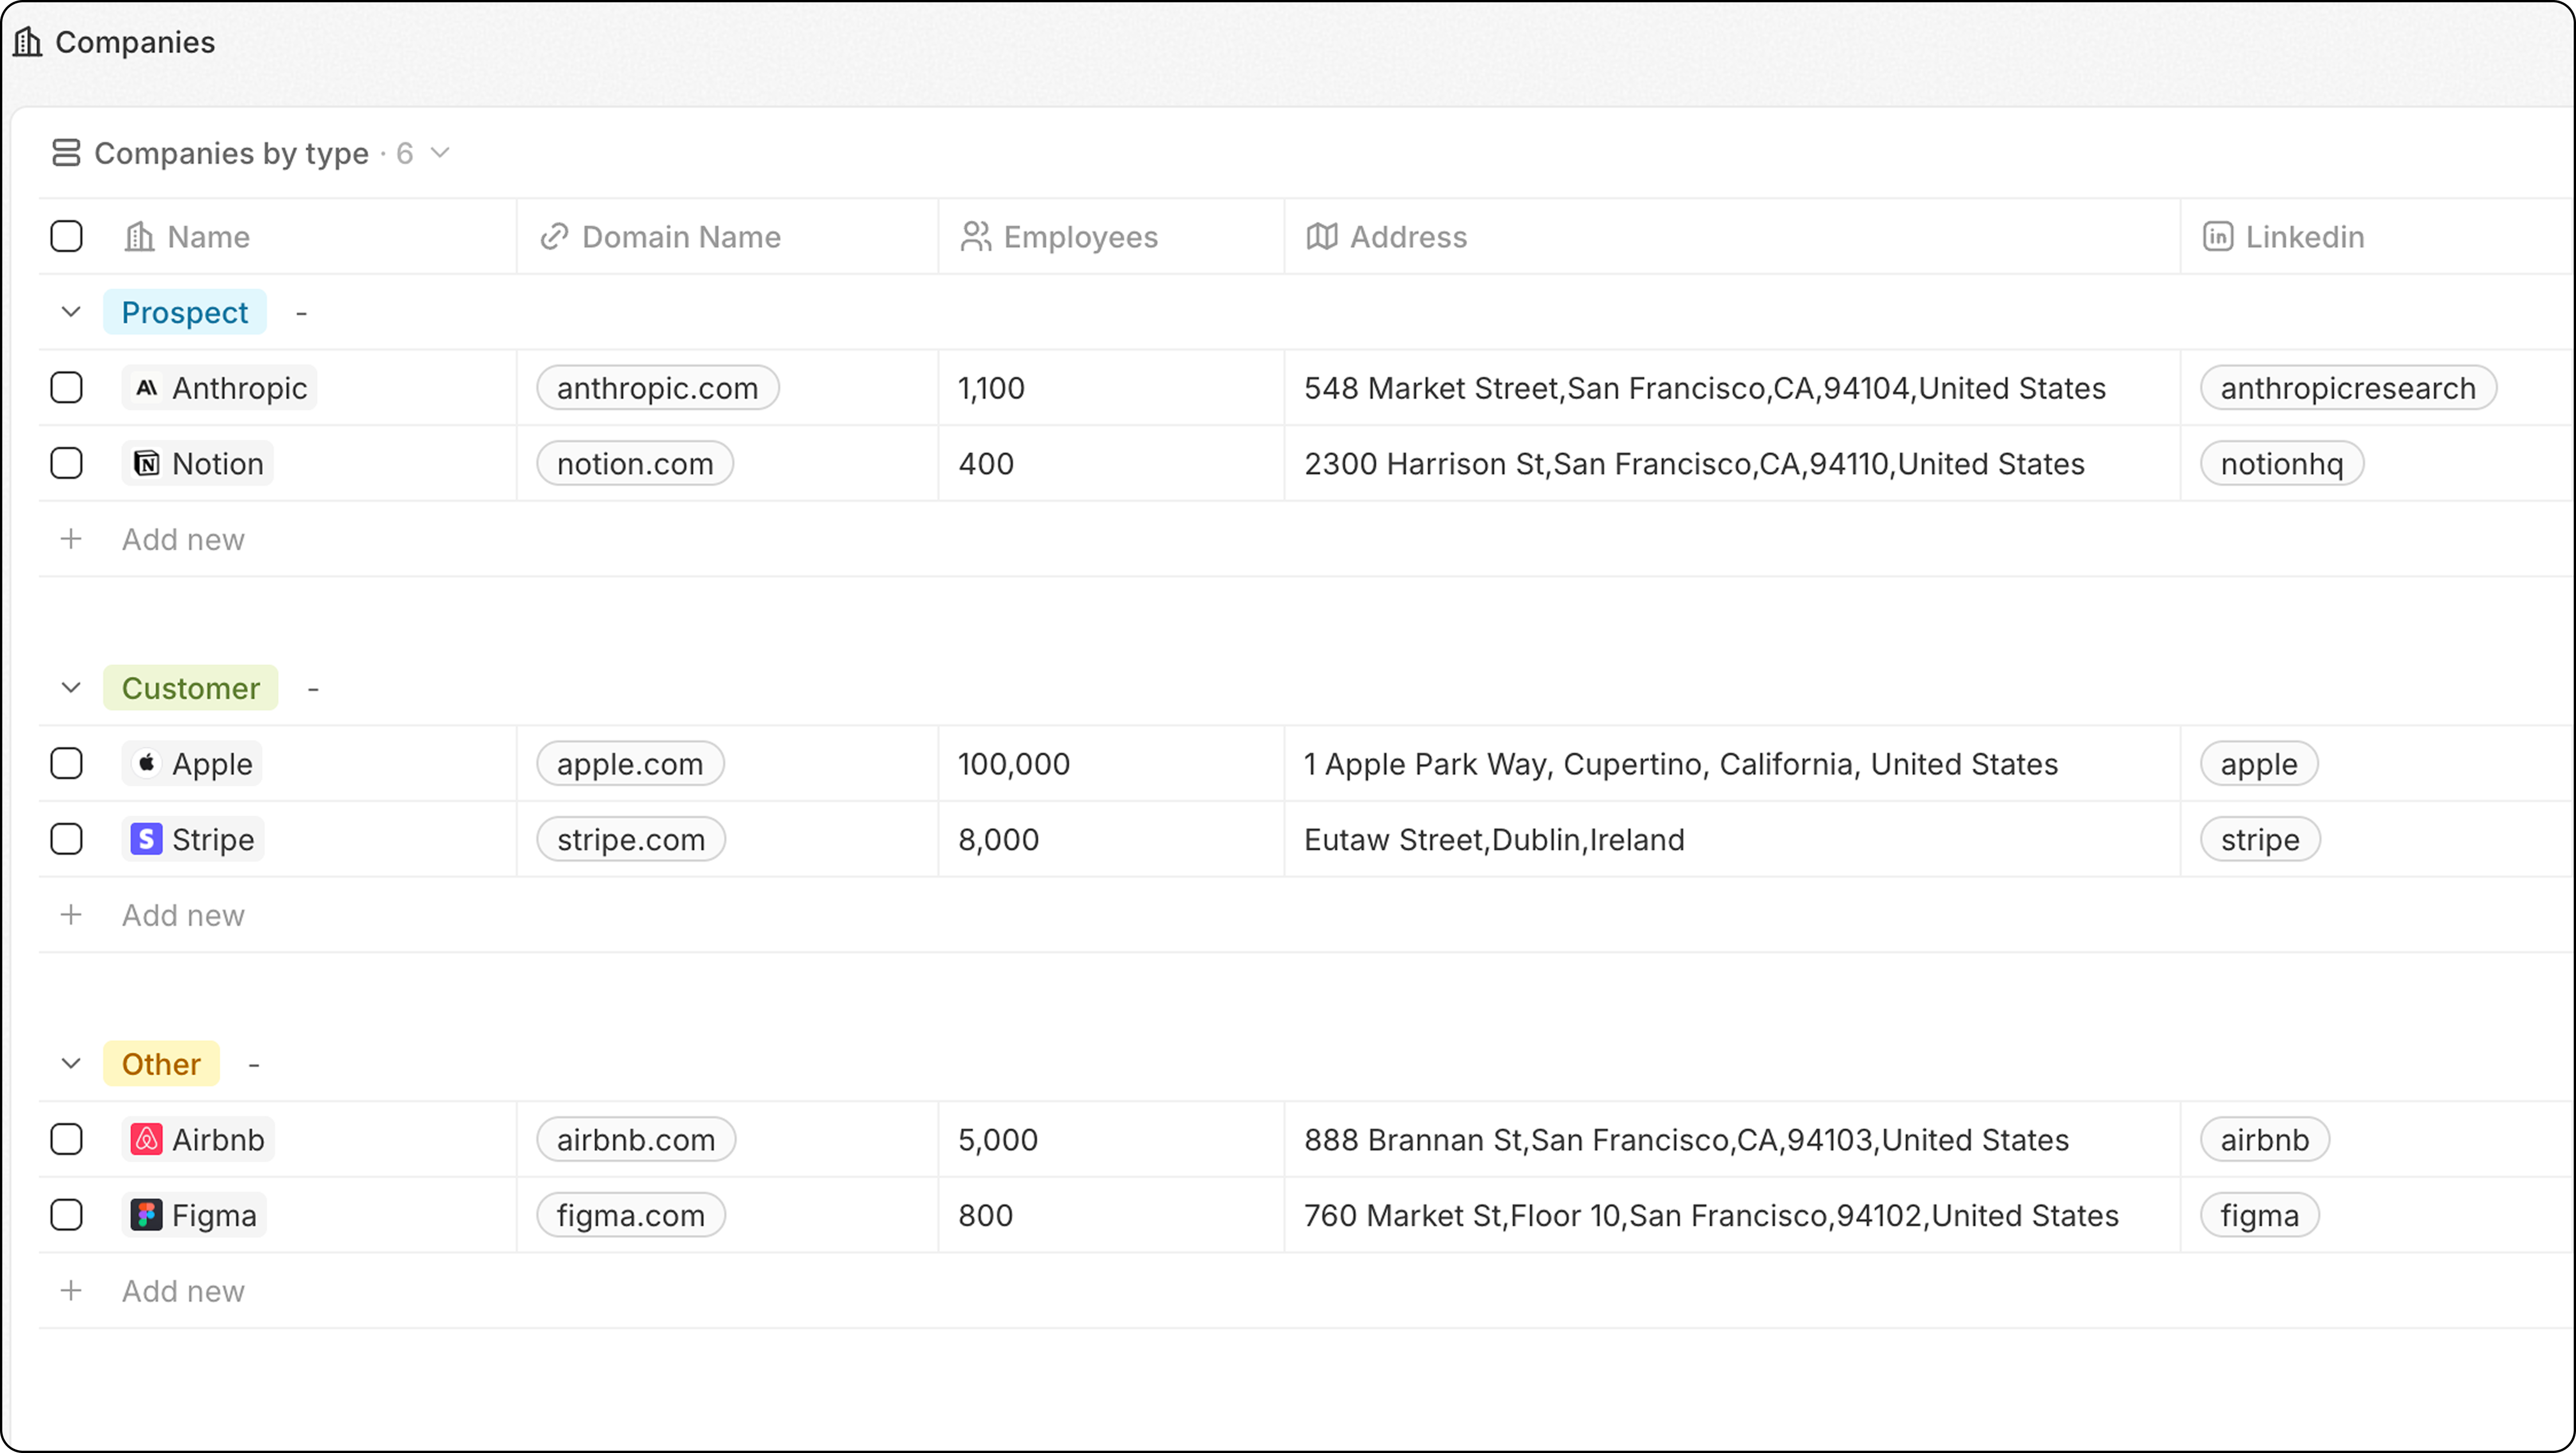2576x1453 pixels.
Task: Check the Anthropic row checkbox
Action: [x=67, y=388]
